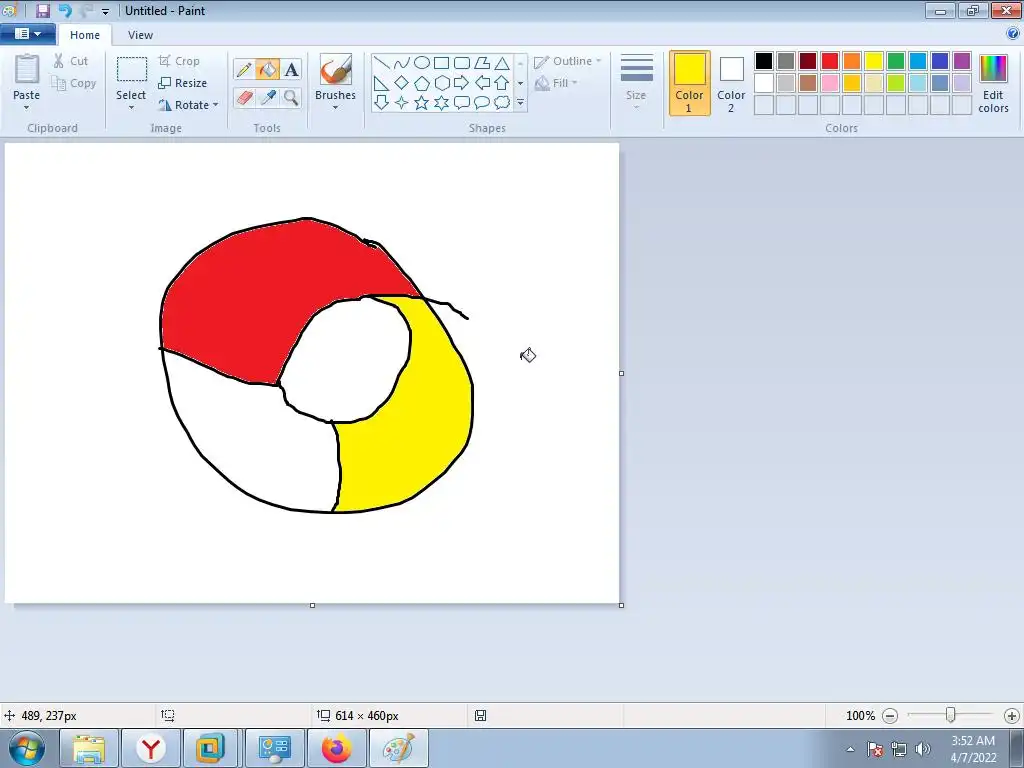Open Windows Start button

27,748
